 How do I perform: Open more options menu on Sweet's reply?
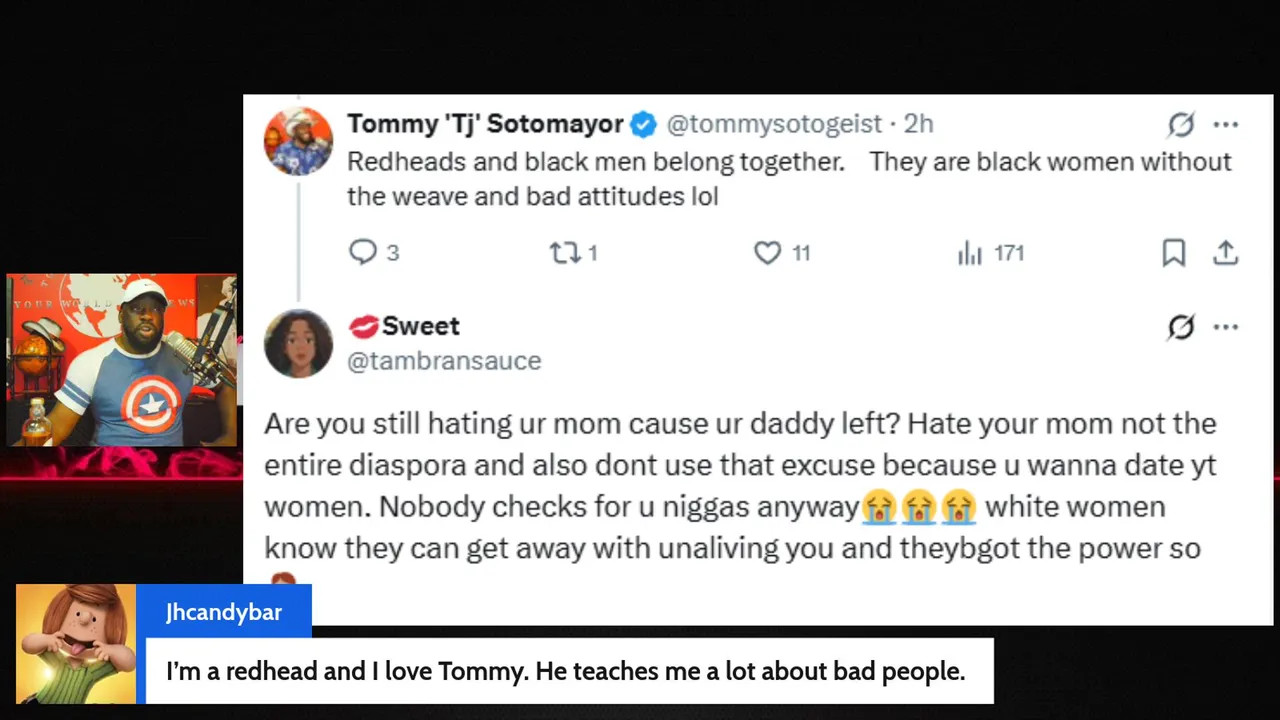1226,327
